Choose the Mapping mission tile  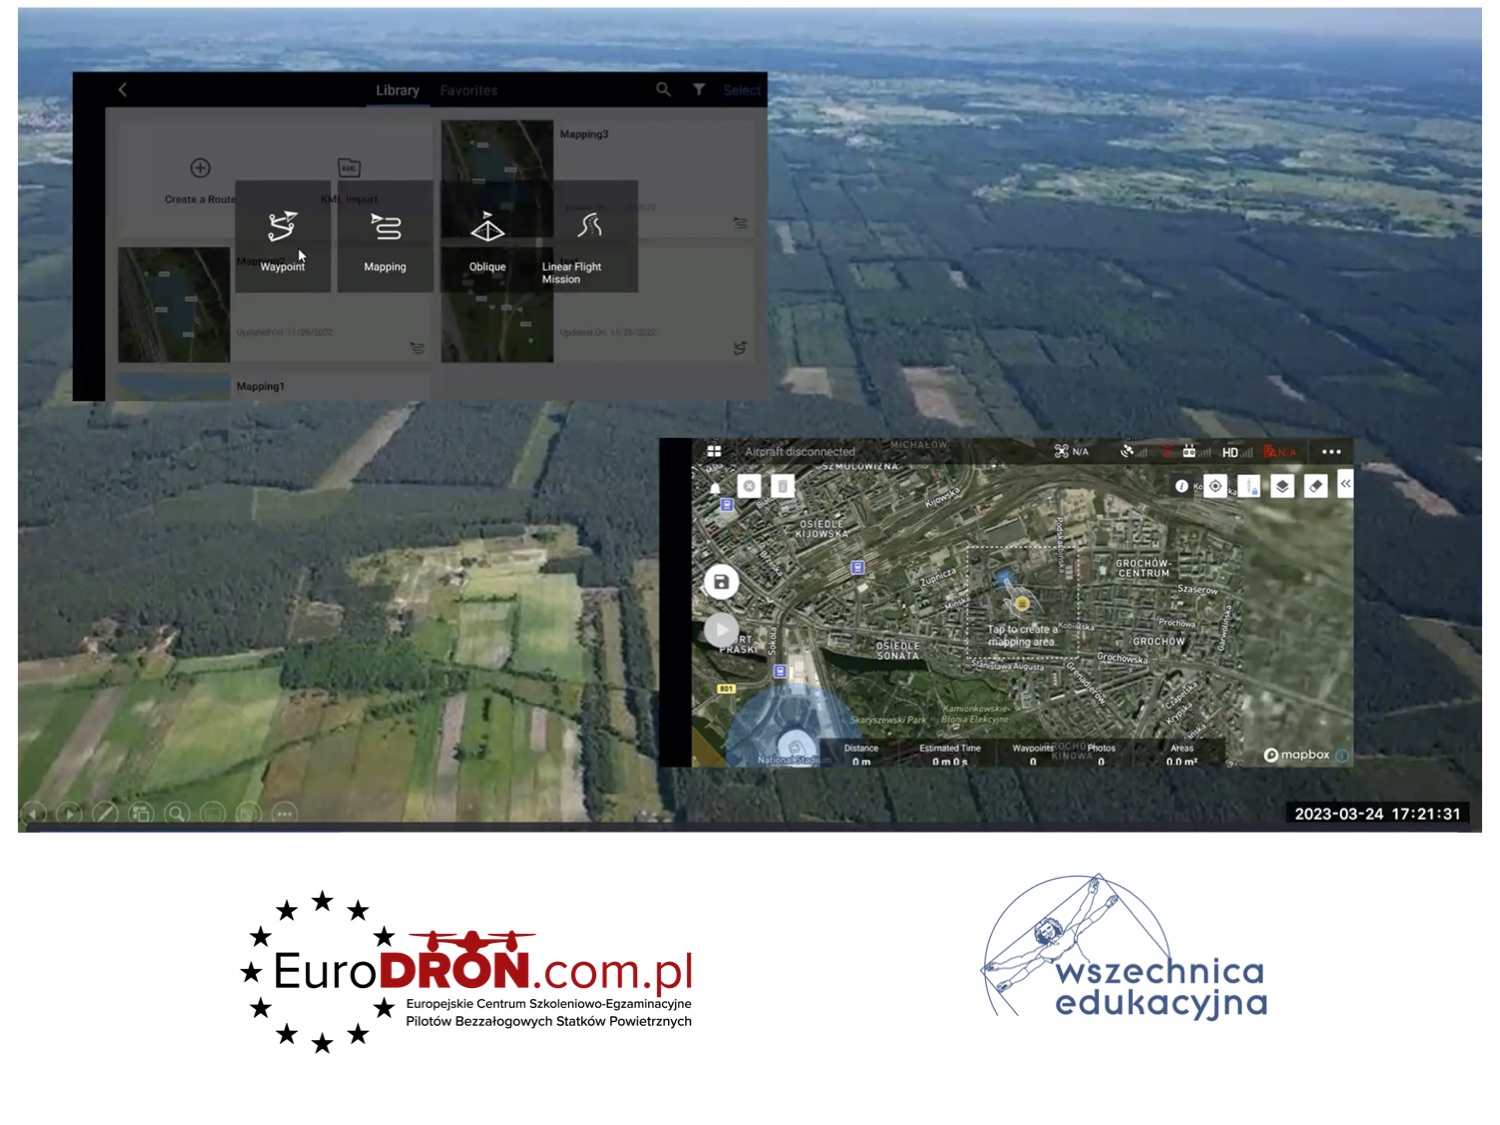tap(385, 237)
